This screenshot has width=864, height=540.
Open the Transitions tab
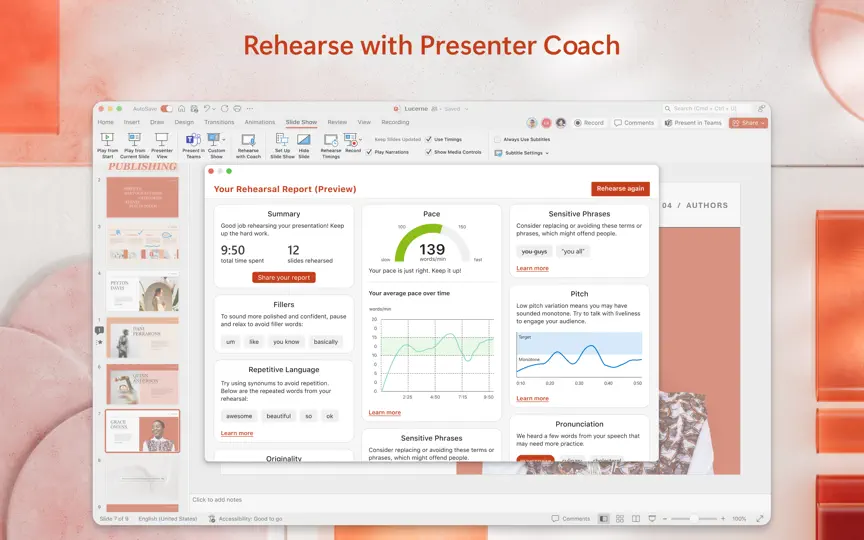click(219, 122)
